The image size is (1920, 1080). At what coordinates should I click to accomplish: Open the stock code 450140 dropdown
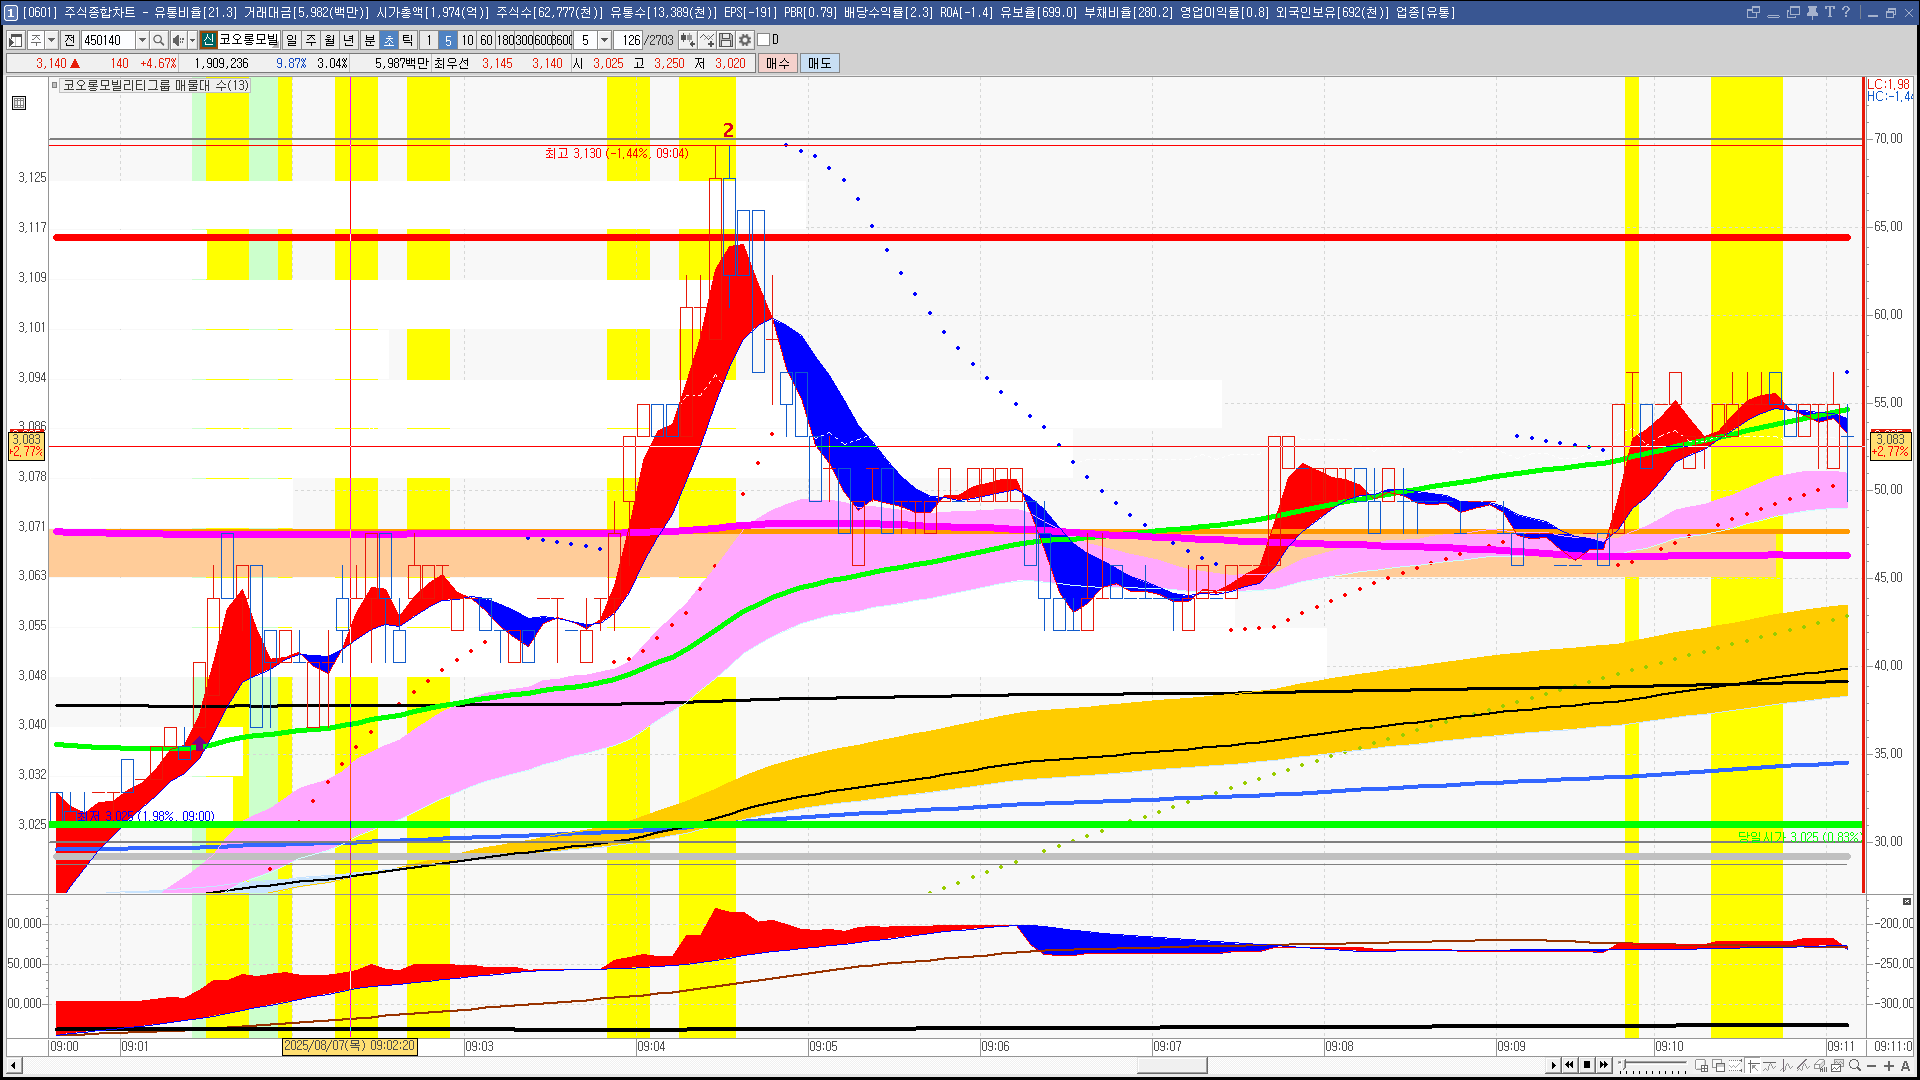point(142,40)
